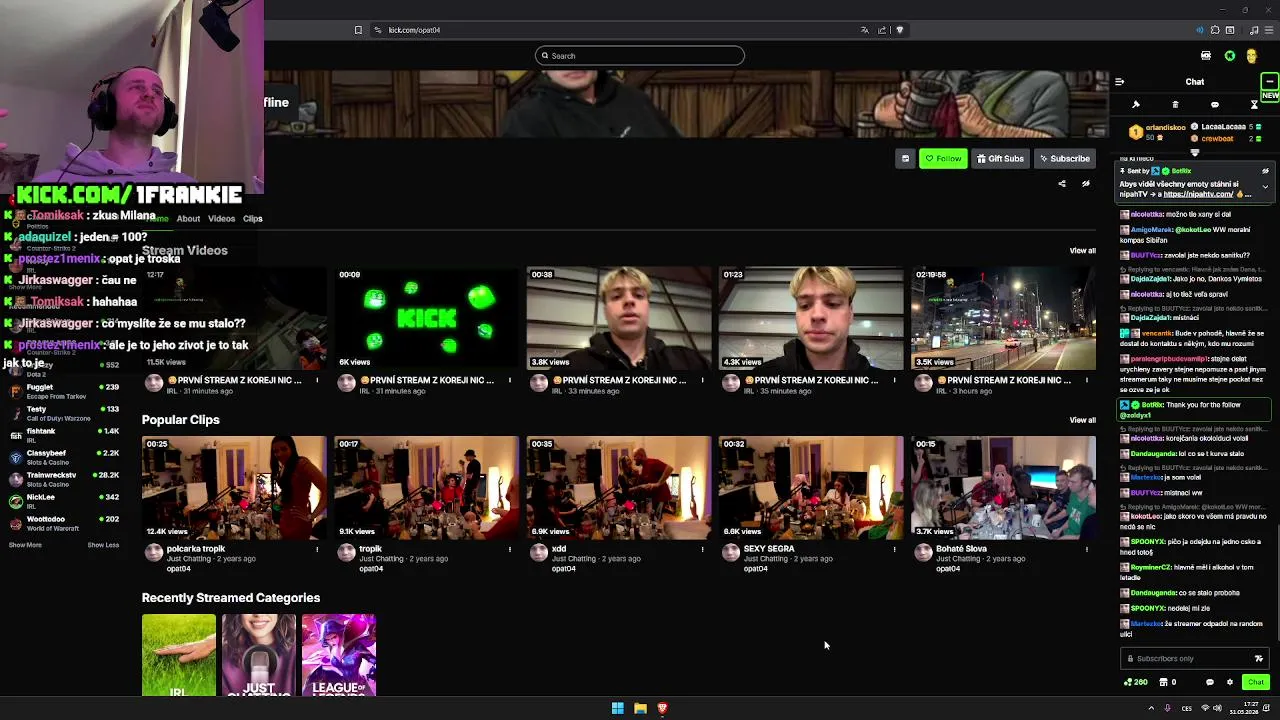This screenshot has height=720, width=1280.
Task: Open the nipahtv.com link in the pinned message
Action: click(1197, 194)
